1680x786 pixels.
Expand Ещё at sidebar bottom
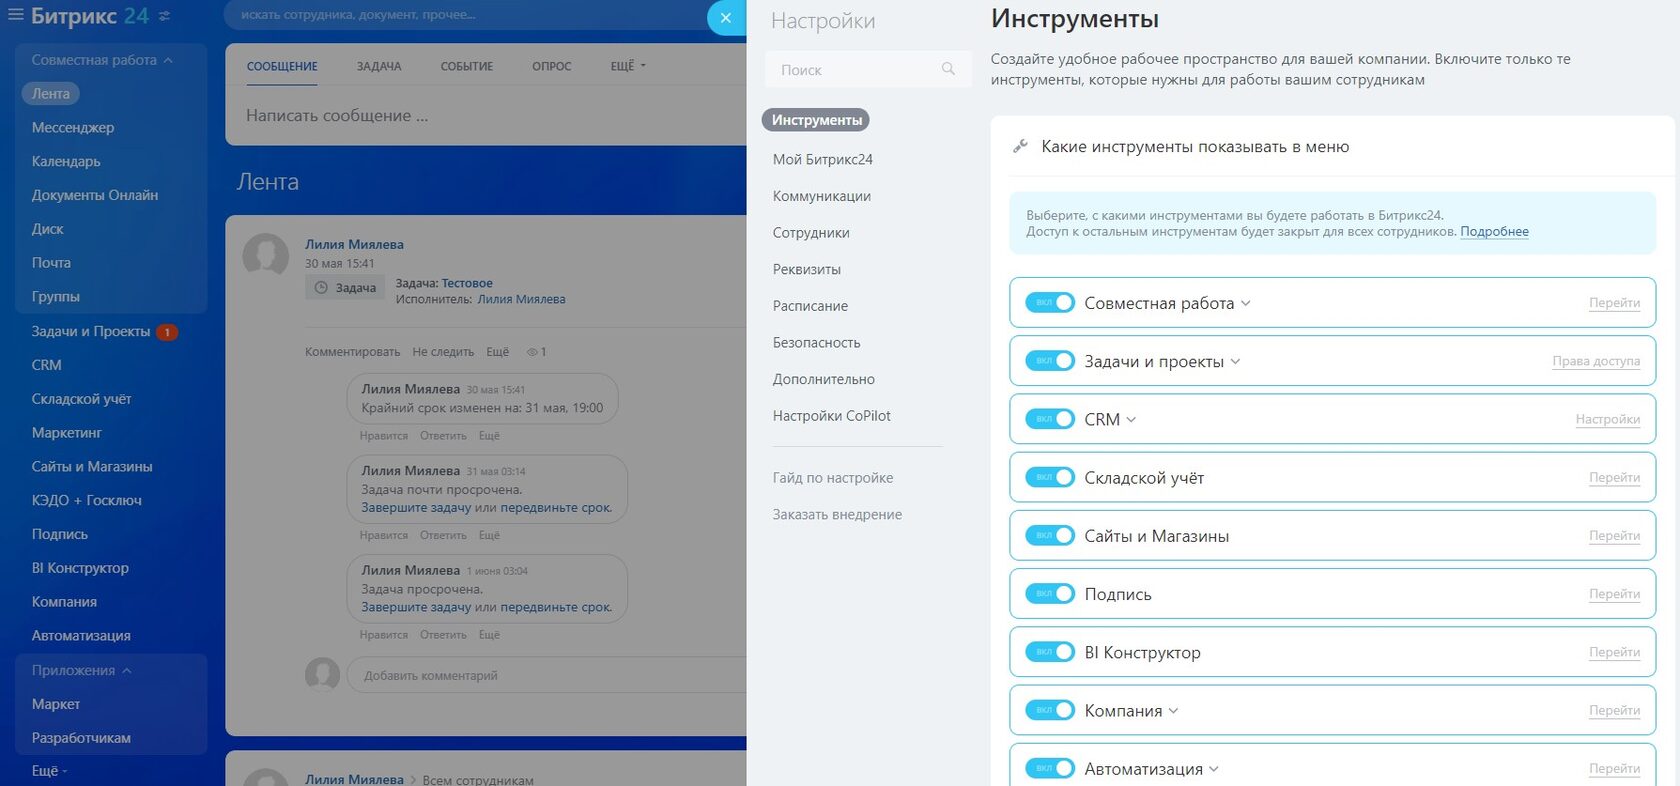49,771
